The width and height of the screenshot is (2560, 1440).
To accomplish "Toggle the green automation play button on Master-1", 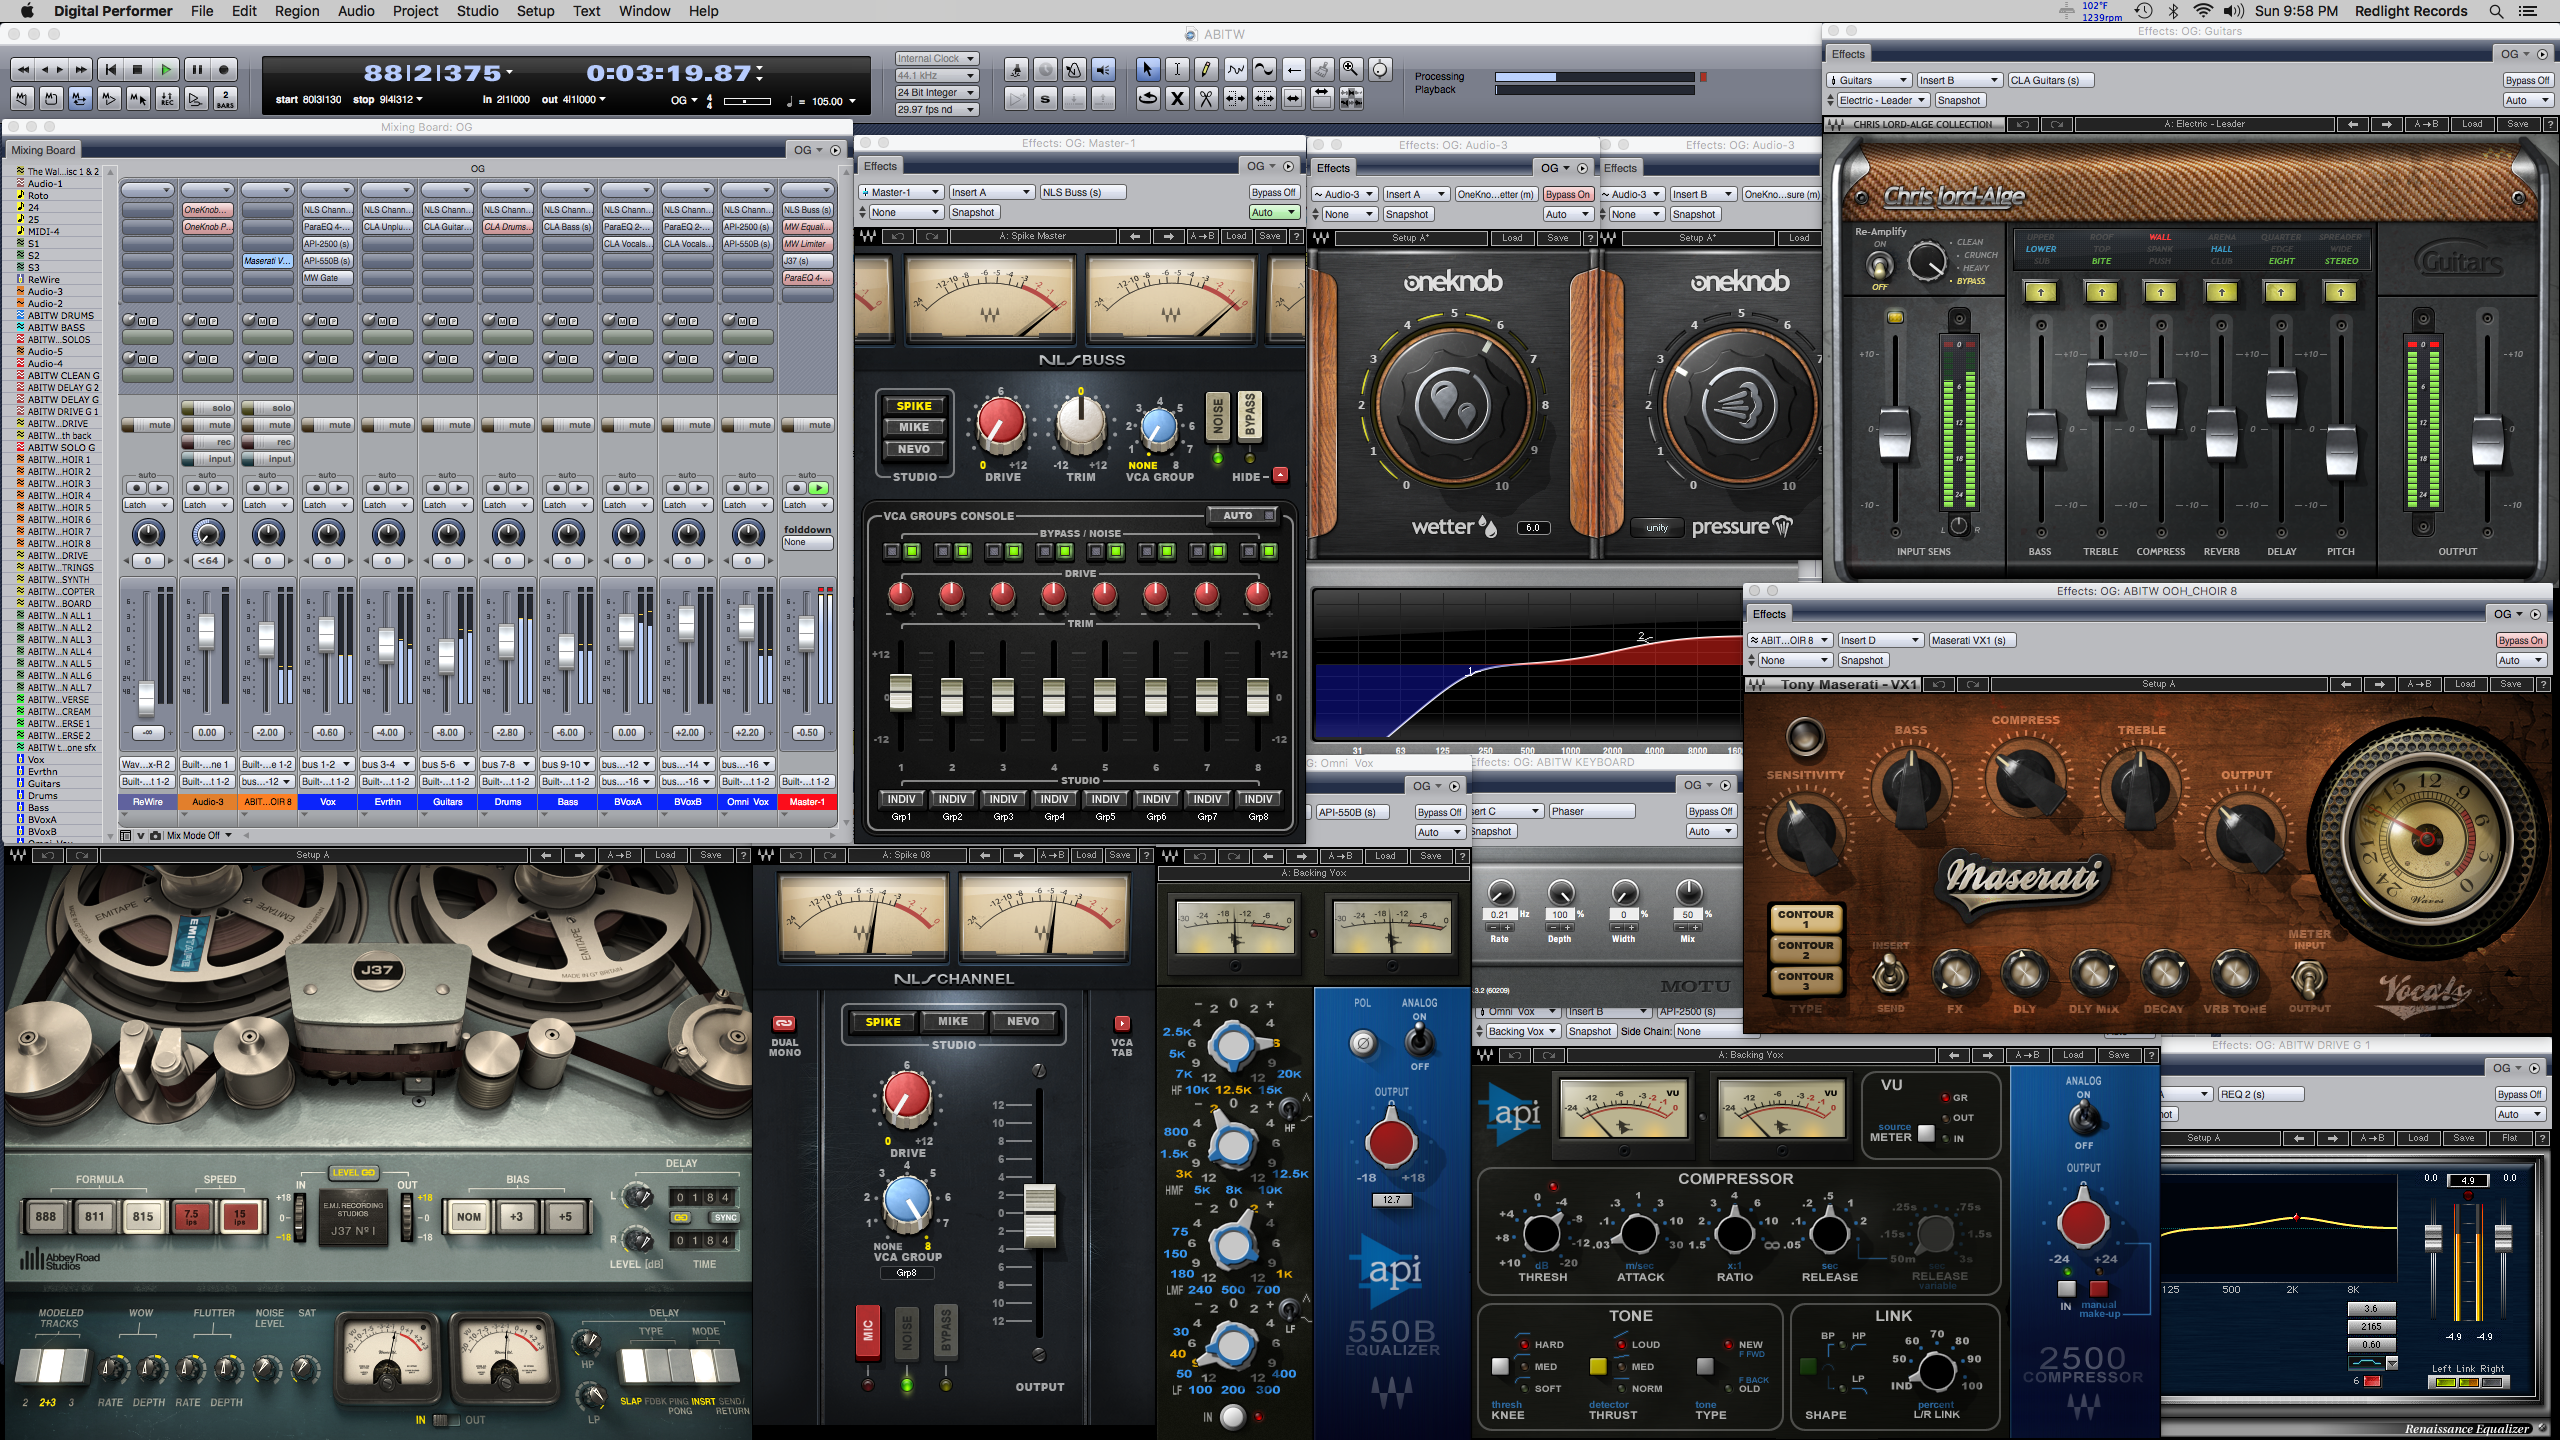I will click(x=819, y=488).
